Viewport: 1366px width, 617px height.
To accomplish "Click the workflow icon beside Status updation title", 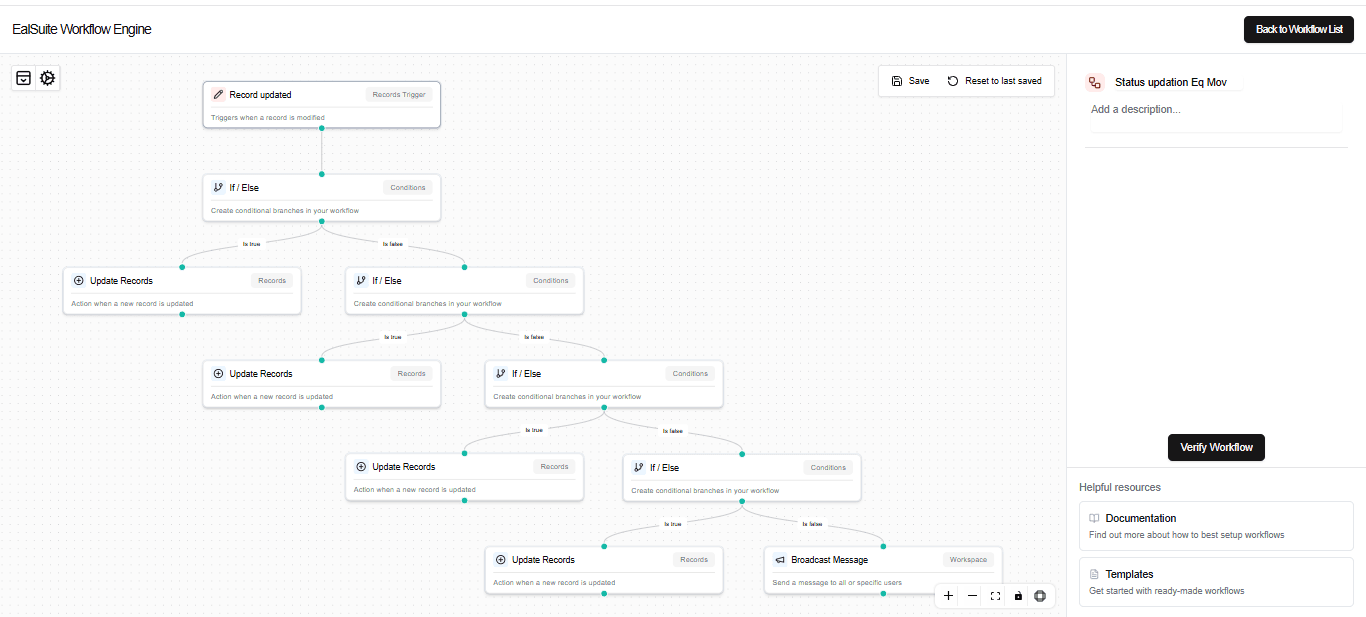I will pos(1095,83).
